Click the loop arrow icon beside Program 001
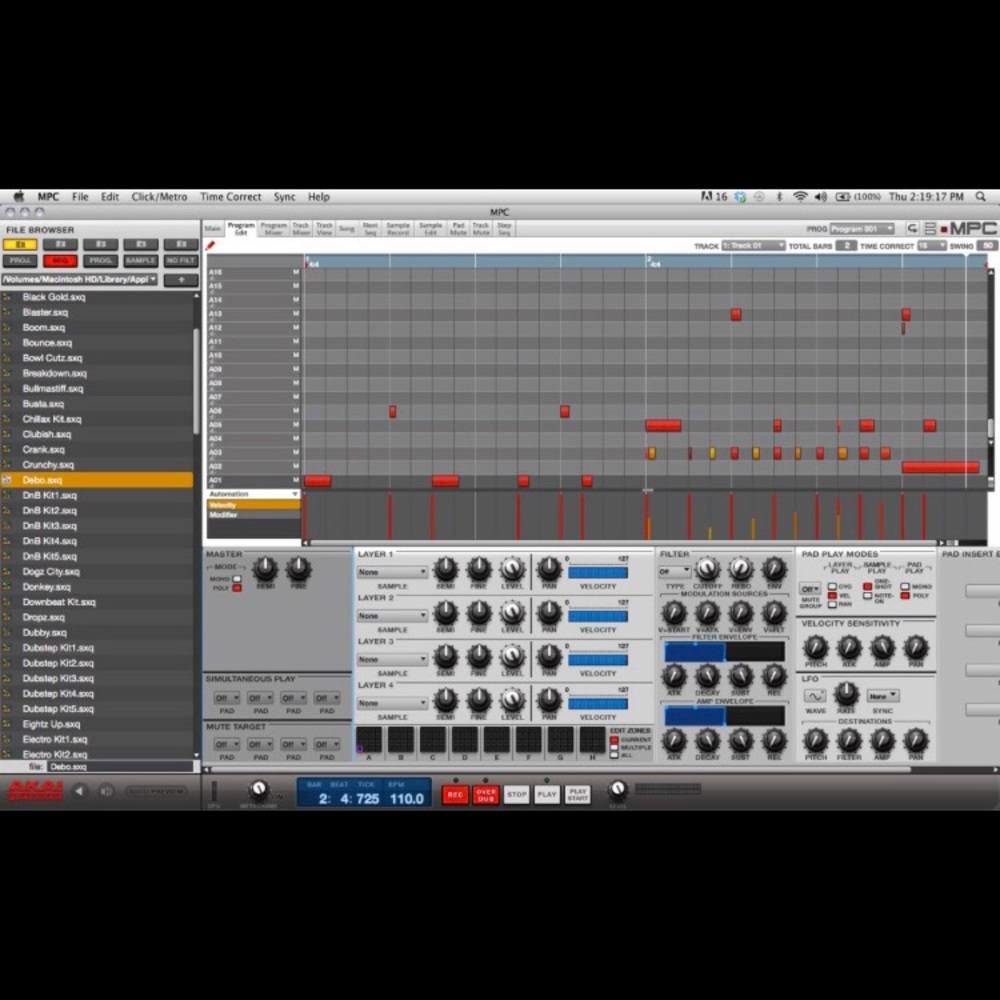The height and width of the screenshot is (1000, 1000). point(913,228)
